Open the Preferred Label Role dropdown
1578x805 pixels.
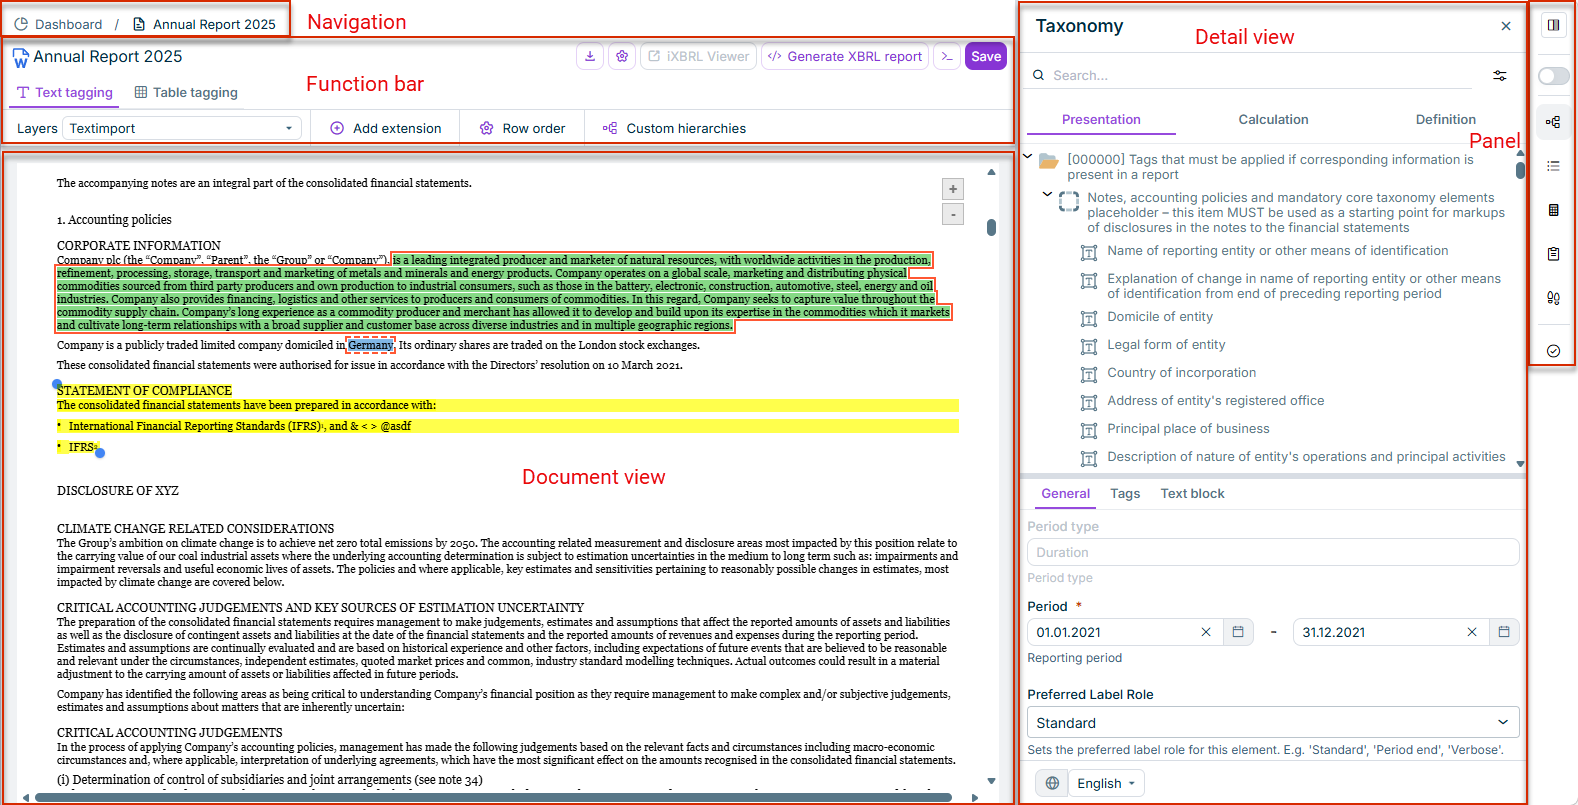pos(1273,723)
